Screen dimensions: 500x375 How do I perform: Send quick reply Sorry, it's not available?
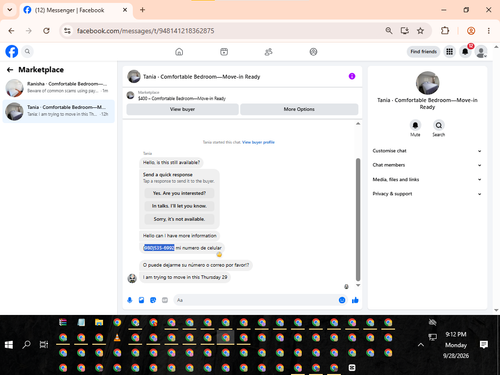[179, 219]
